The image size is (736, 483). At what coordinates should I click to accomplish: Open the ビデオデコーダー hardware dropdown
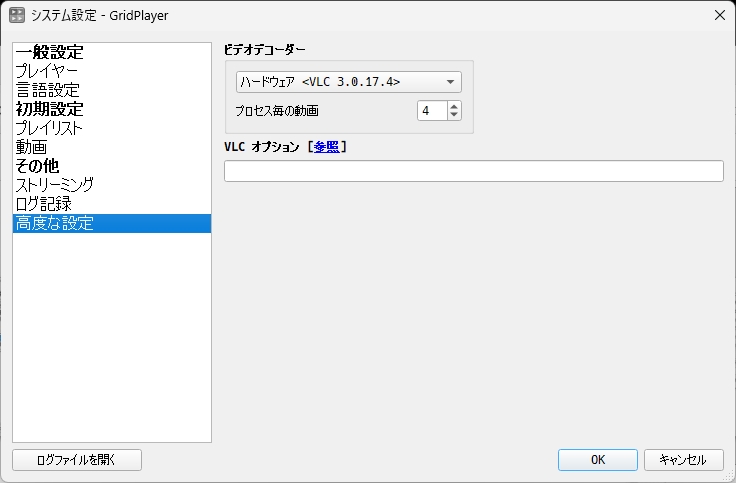348,82
